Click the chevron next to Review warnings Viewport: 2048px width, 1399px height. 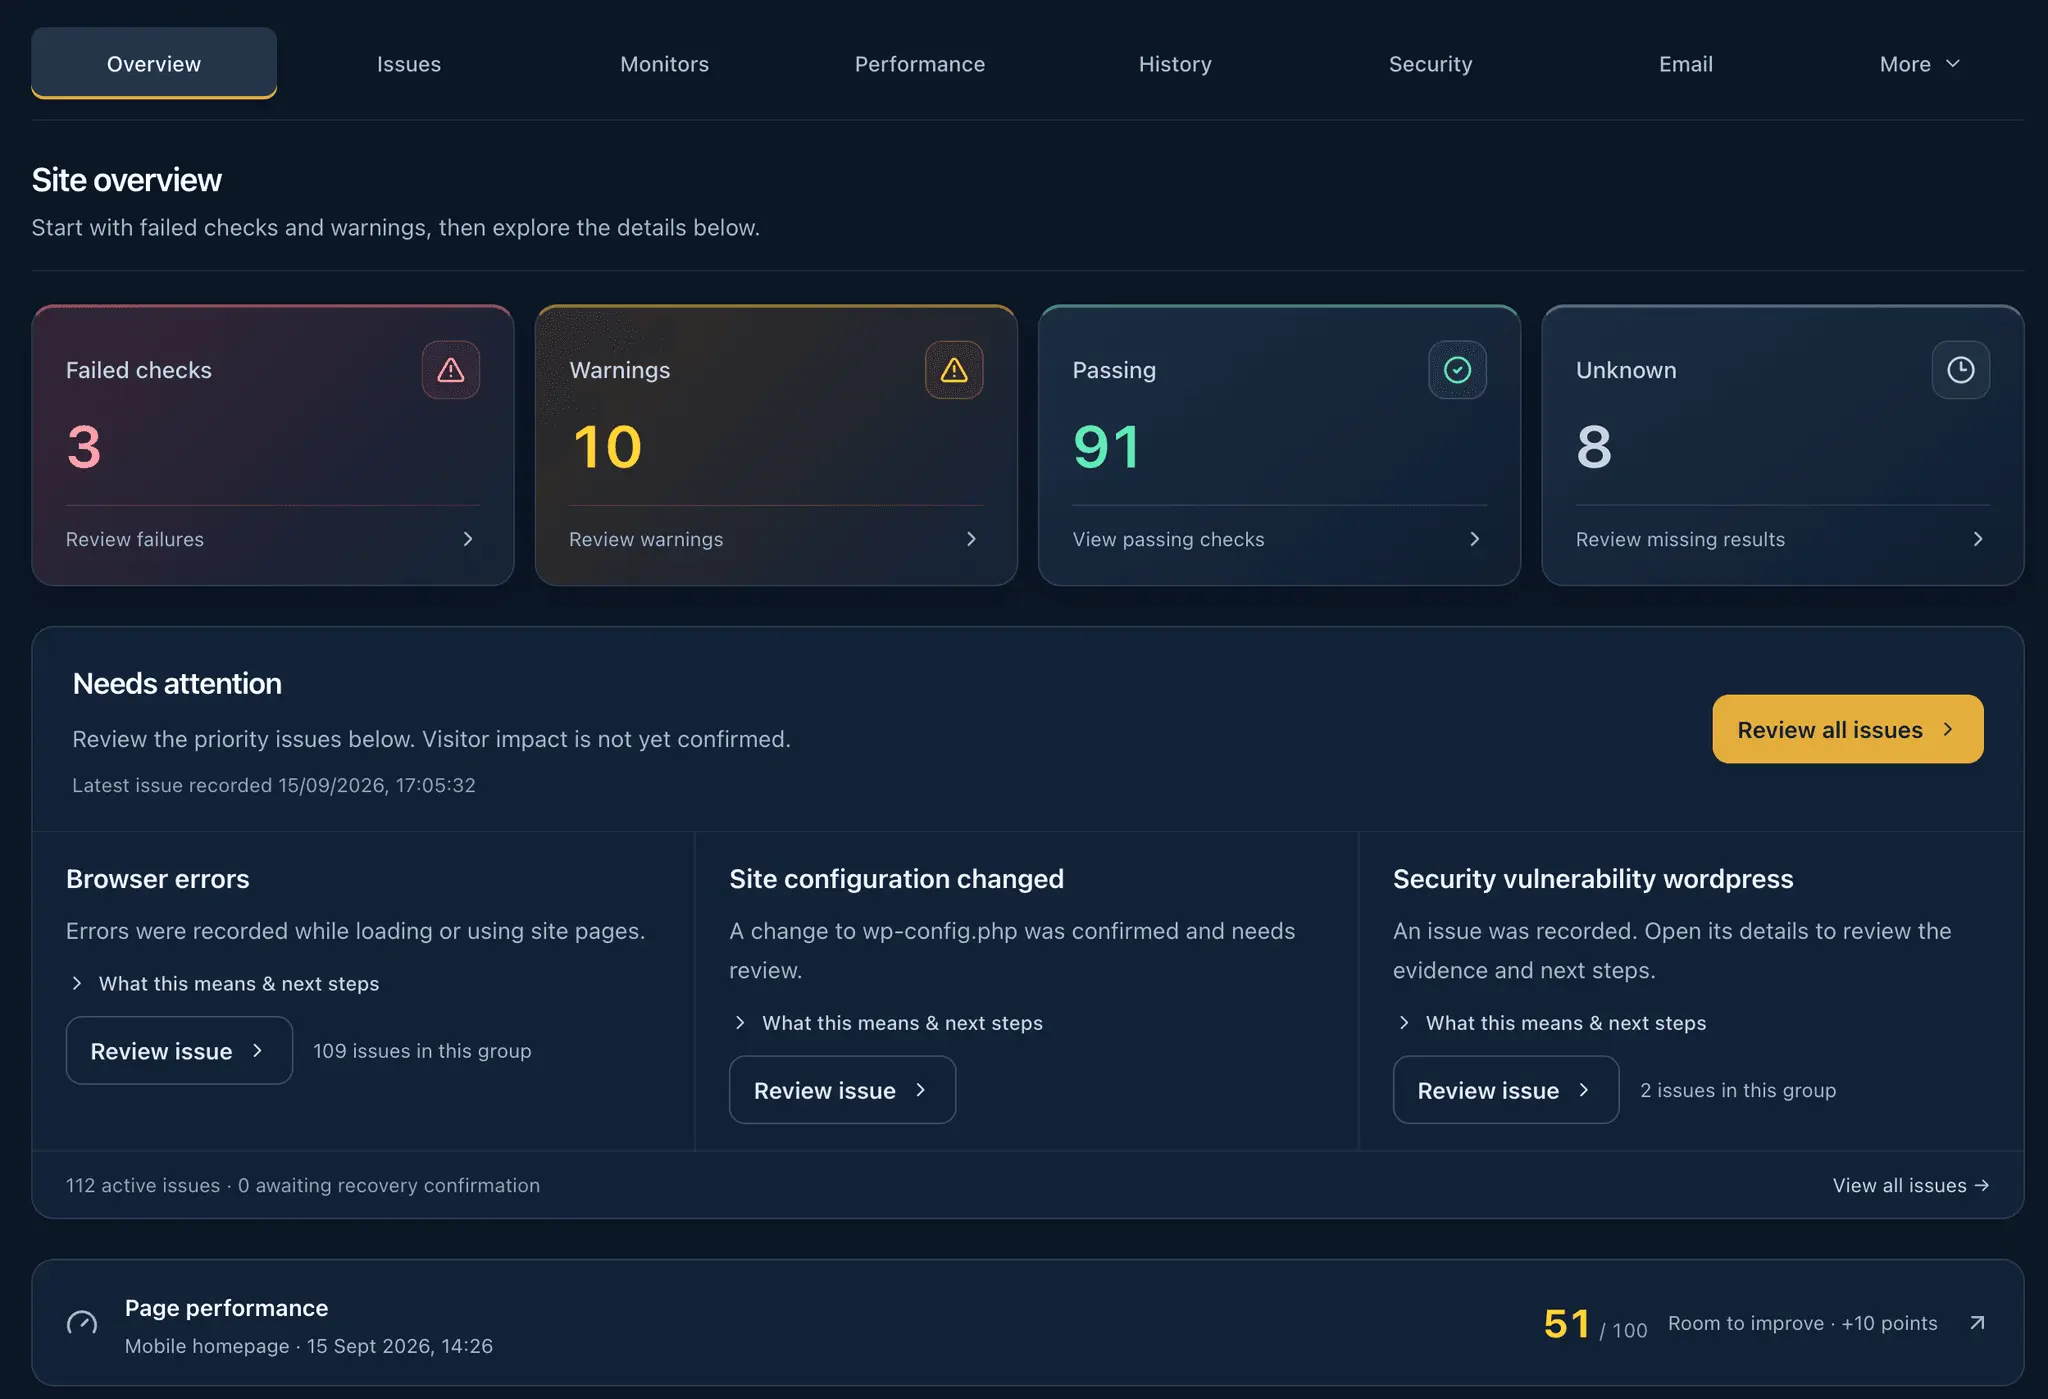971,539
